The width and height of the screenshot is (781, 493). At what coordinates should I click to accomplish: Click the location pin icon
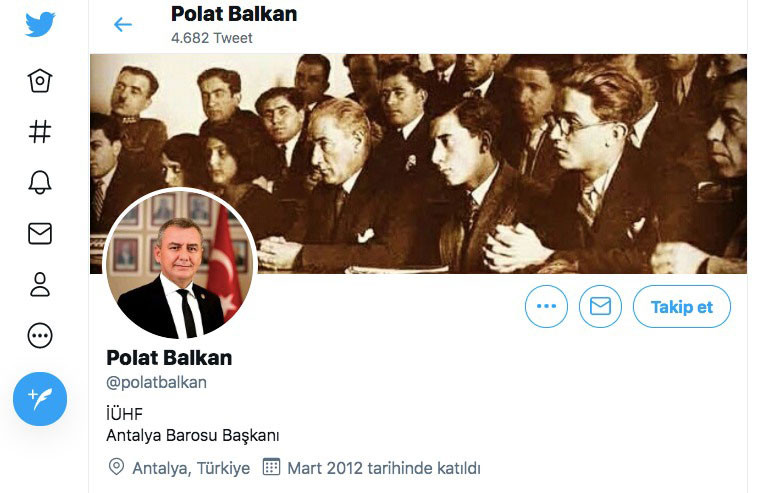[x=116, y=467]
